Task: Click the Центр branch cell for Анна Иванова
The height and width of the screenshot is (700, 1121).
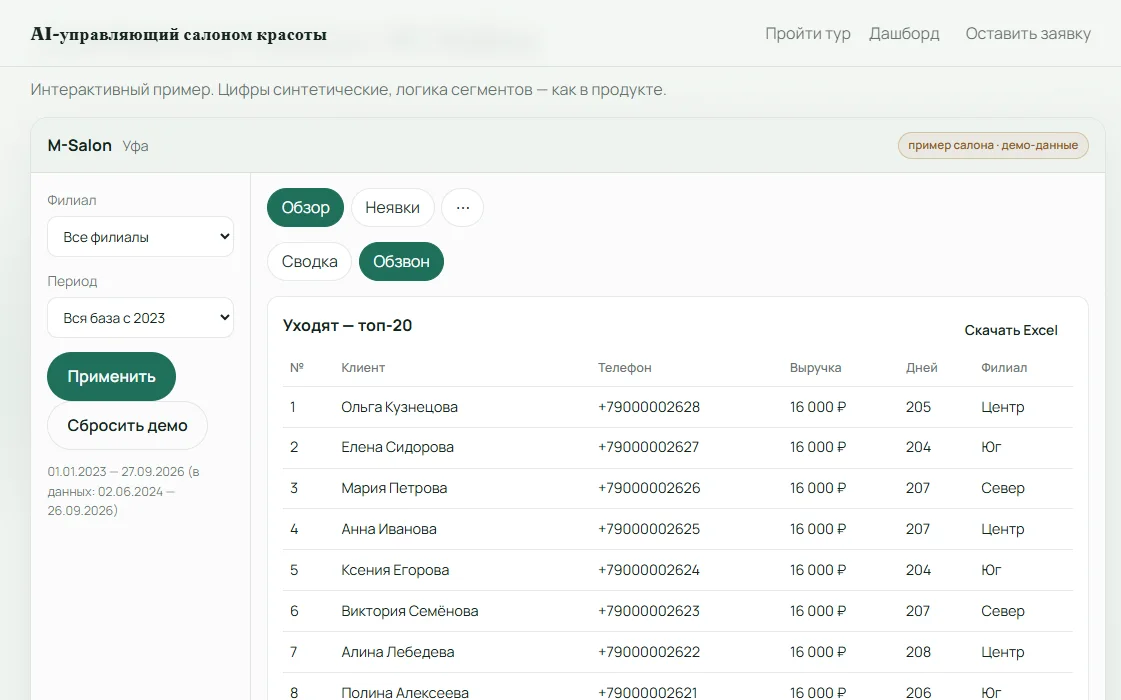Action: [x=1002, y=529]
